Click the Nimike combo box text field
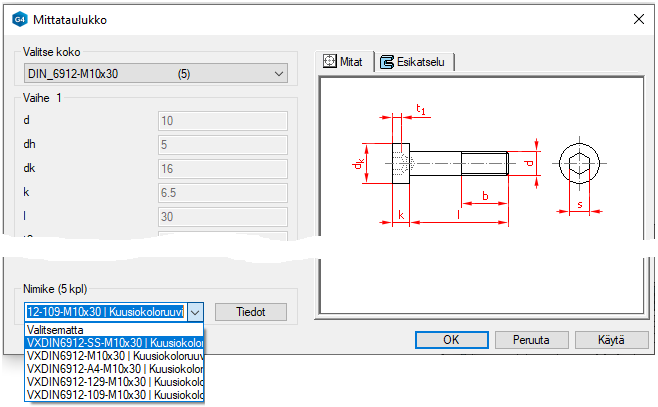Viewport: 658px width, 407px height. click(106, 312)
